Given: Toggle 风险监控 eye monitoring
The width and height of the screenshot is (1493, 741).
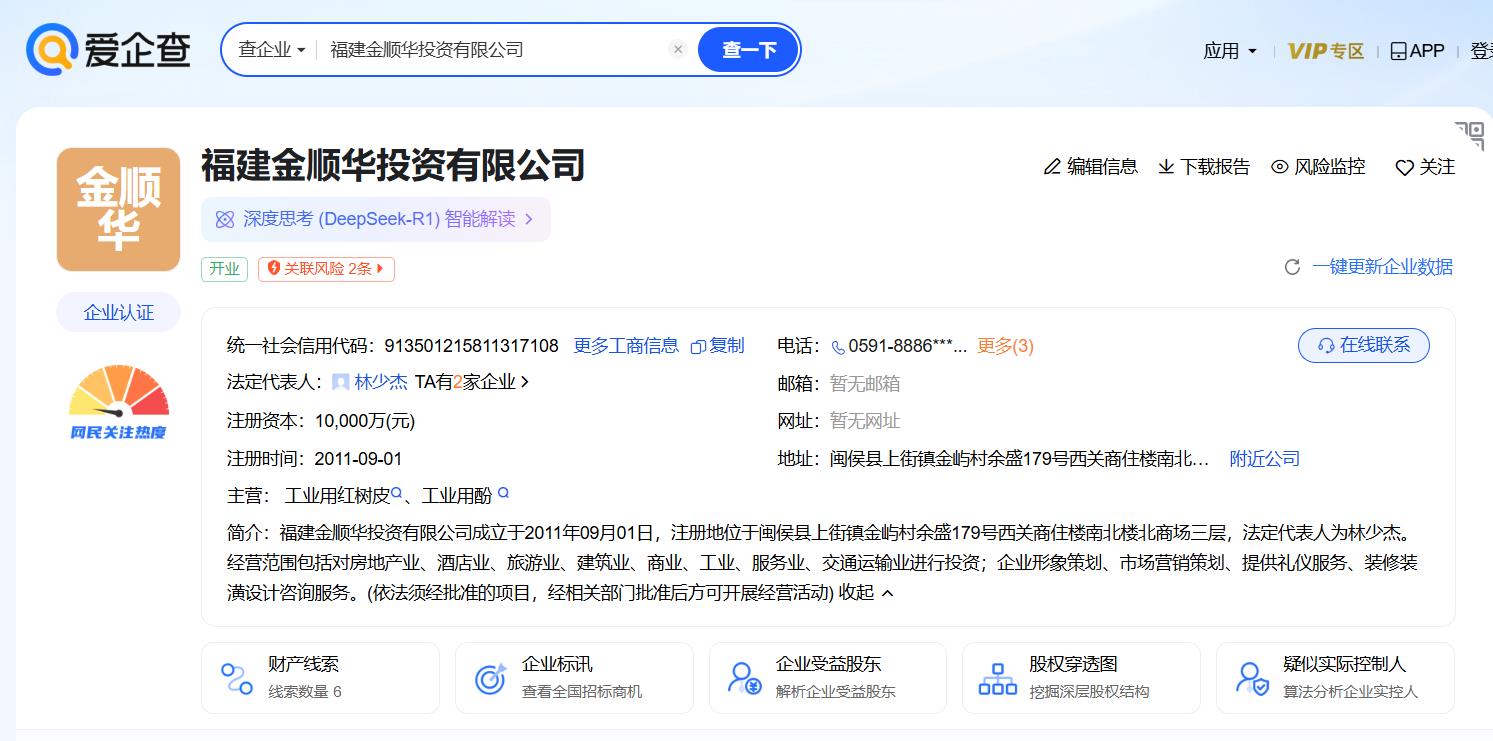Looking at the screenshot, I should click(1318, 167).
